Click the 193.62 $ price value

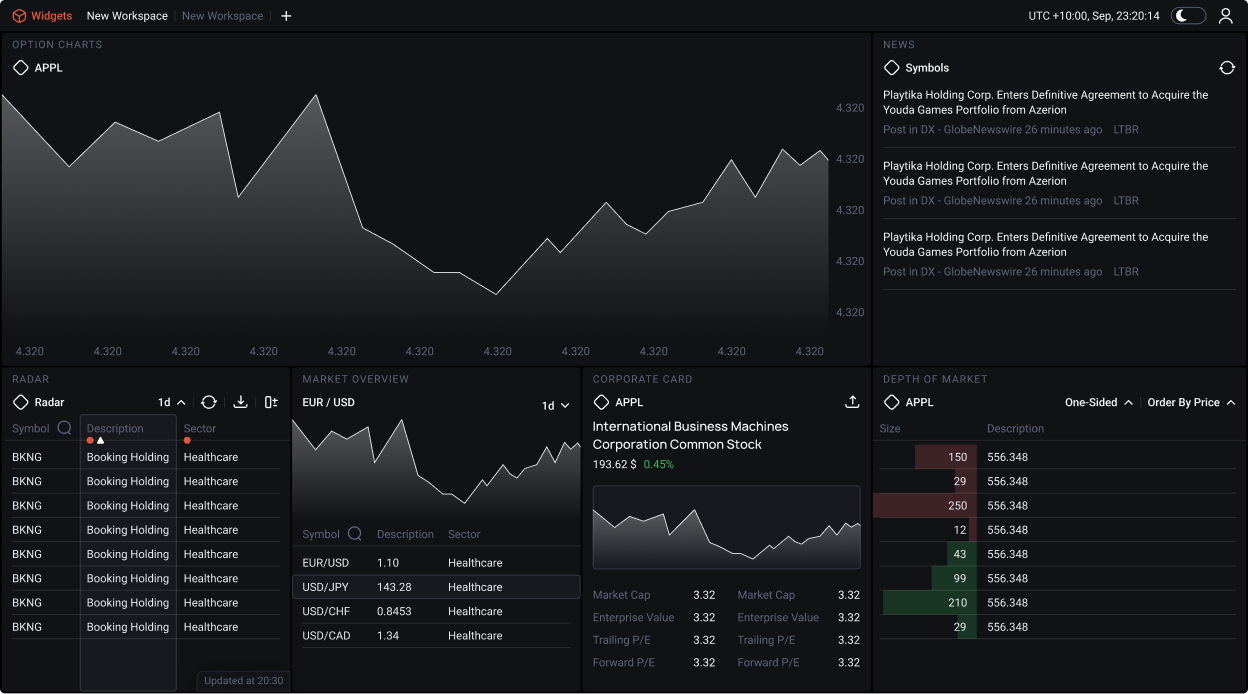click(x=615, y=465)
